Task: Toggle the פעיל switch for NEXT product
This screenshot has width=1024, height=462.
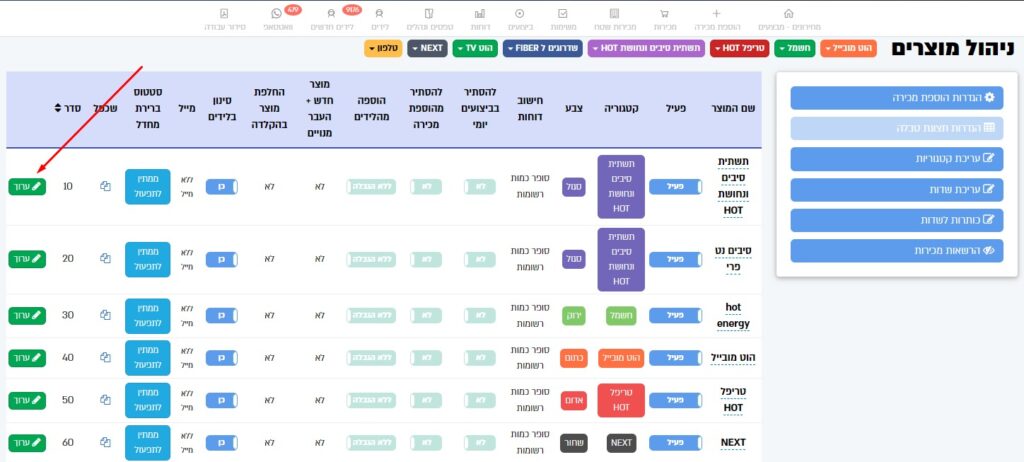Action: pos(676,442)
